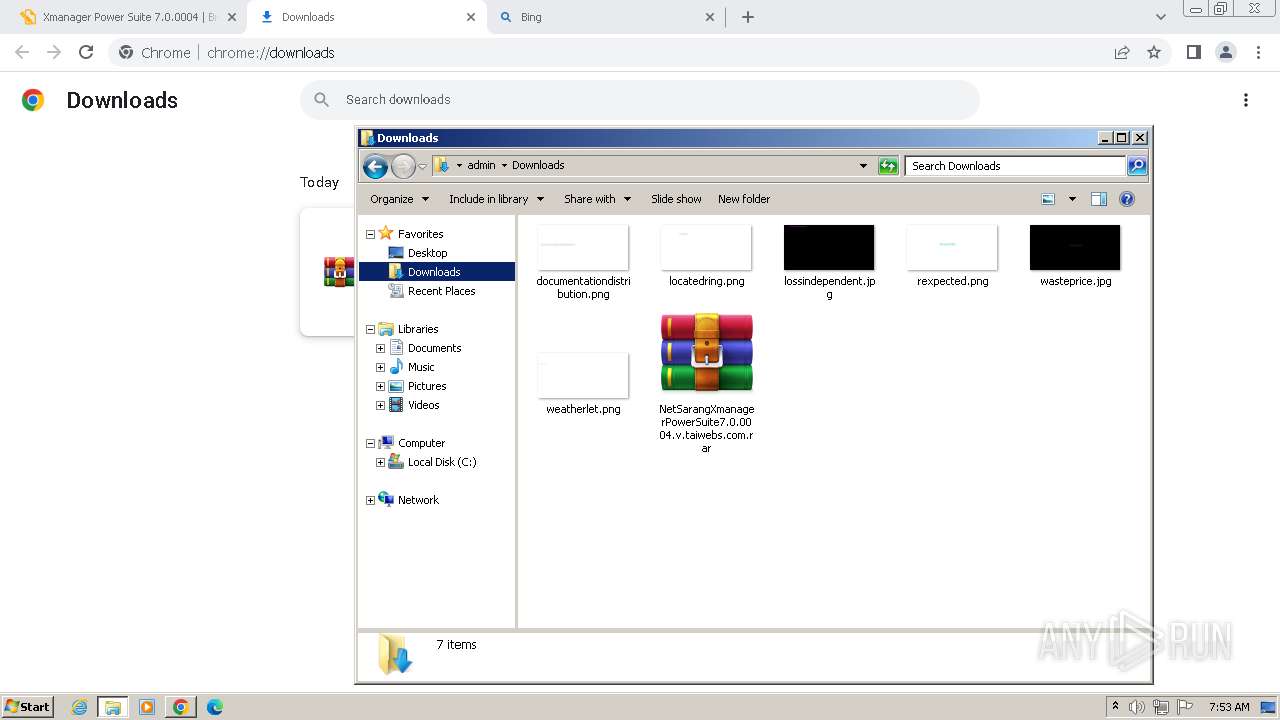Click the Search Downloads input field
The width and height of the screenshot is (1280, 720).
coord(1015,166)
